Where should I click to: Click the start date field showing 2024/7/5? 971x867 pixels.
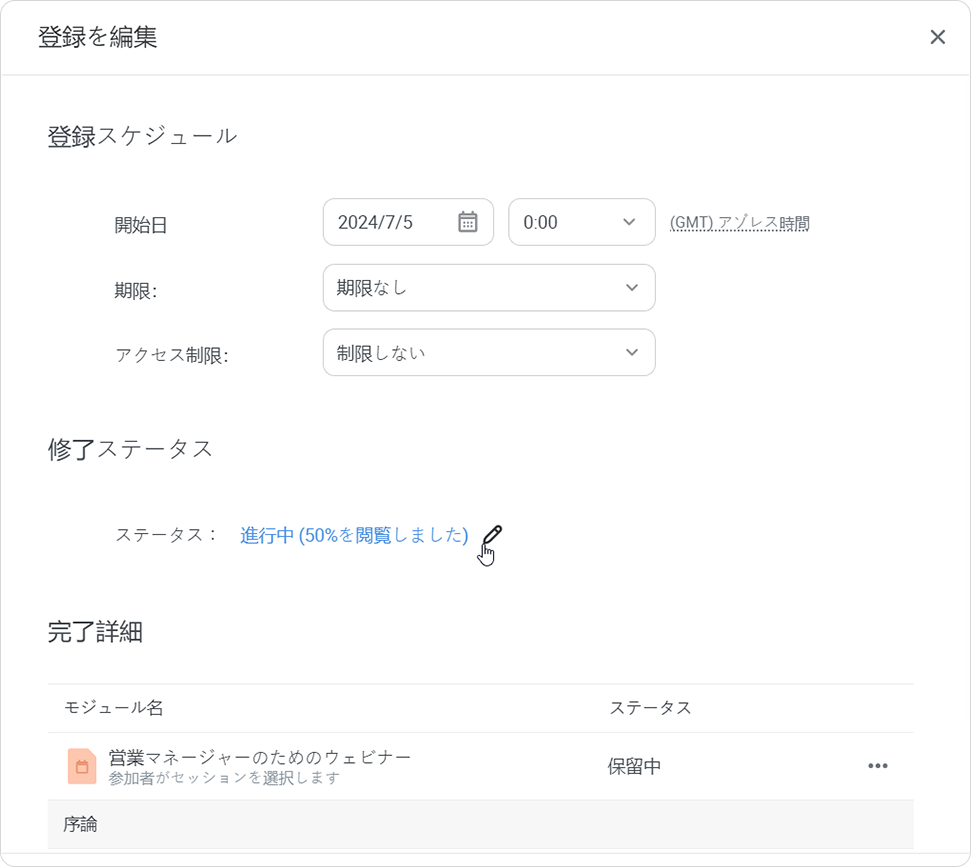(390, 222)
